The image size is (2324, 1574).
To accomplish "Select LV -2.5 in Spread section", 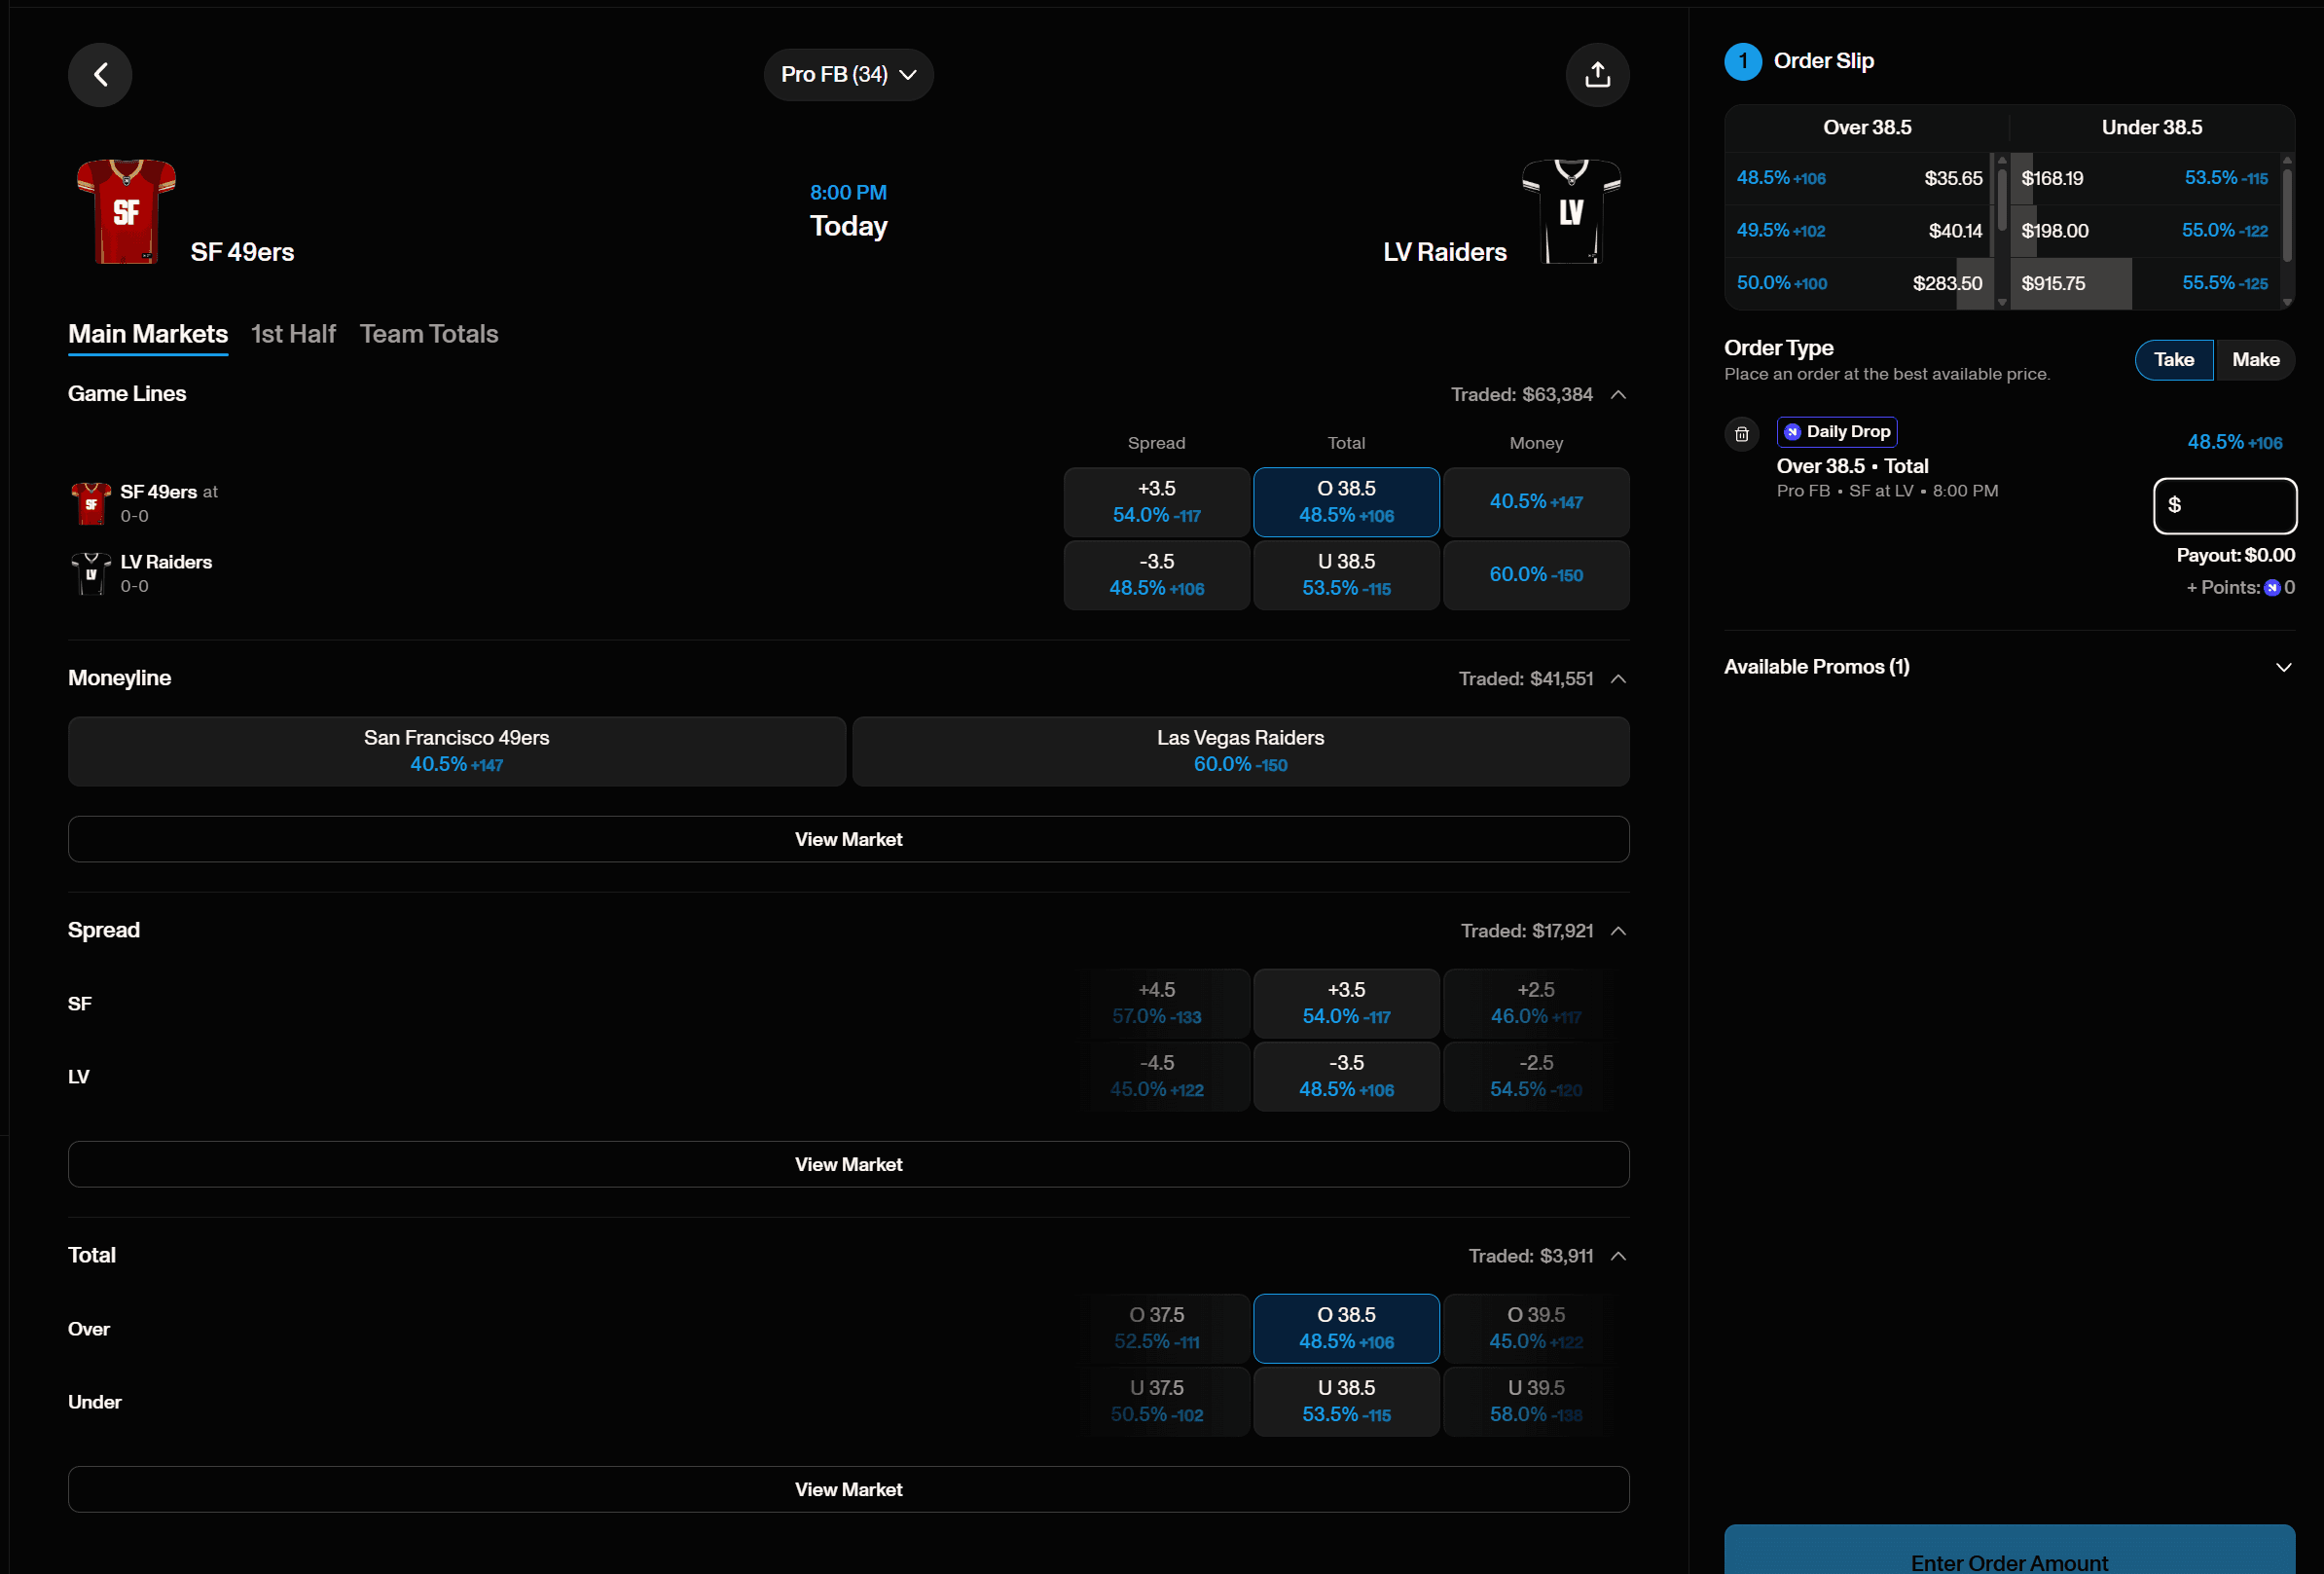I will 1537,1076.
